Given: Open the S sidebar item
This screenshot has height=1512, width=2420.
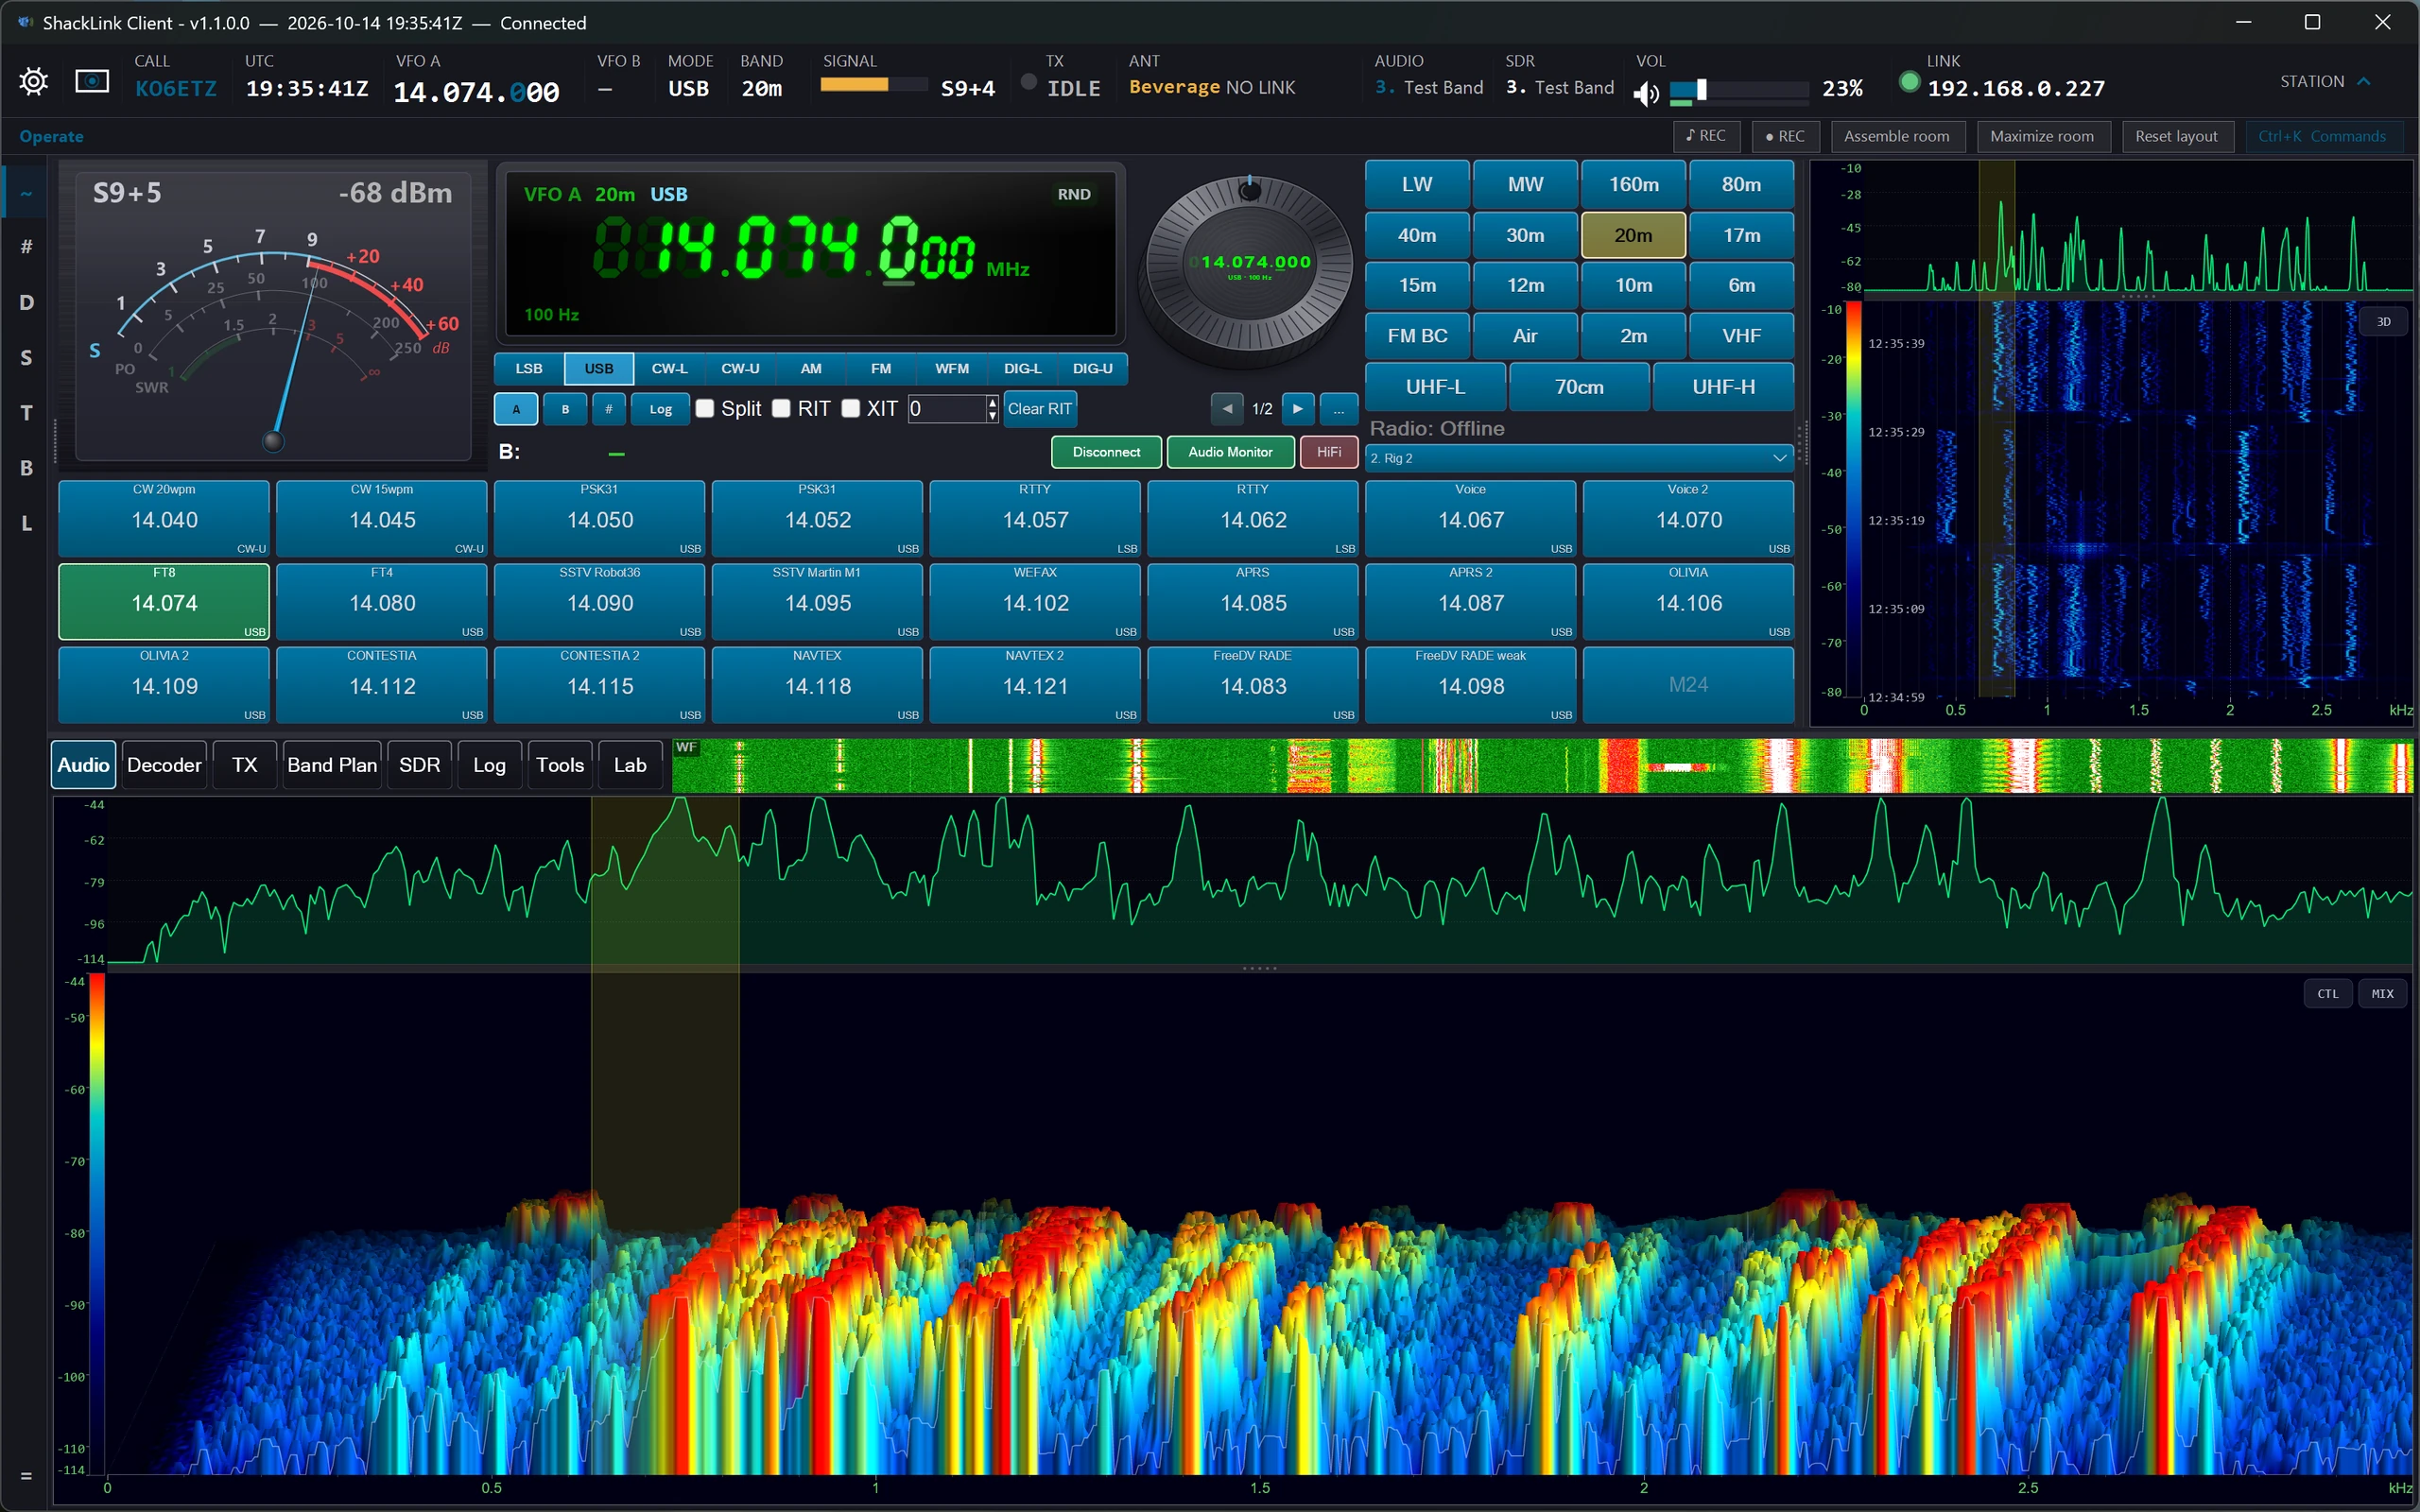Looking at the screenshot, I should [x=26, y=358].
